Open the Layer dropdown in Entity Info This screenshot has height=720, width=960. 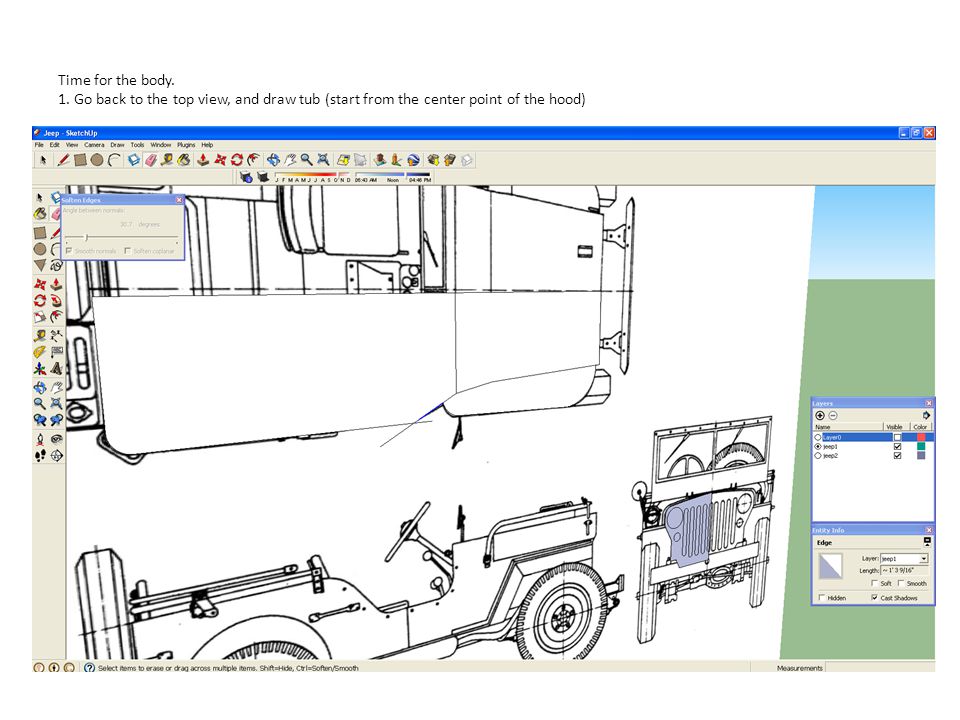924,558
